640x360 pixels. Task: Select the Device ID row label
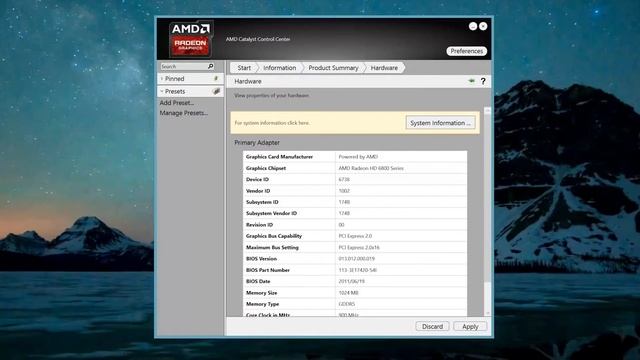(x=257, y=180)
